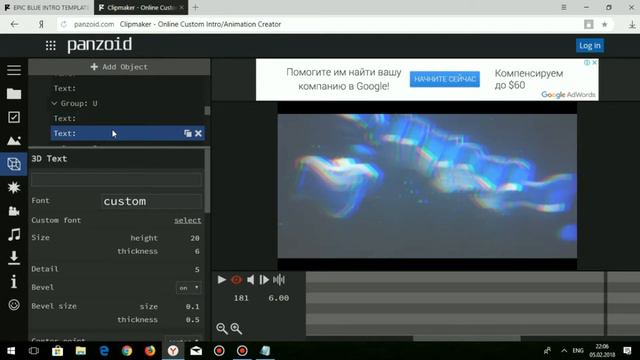This screenshot has width=640, height=360.
Task: Go back in browser
Action: (x=15, y=24)
